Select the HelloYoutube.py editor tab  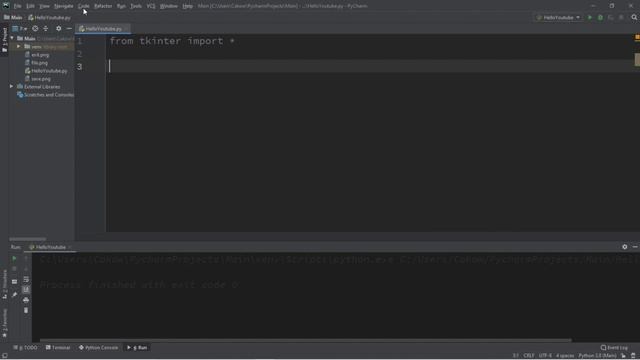pyautogui.click(x=102, y=29)
